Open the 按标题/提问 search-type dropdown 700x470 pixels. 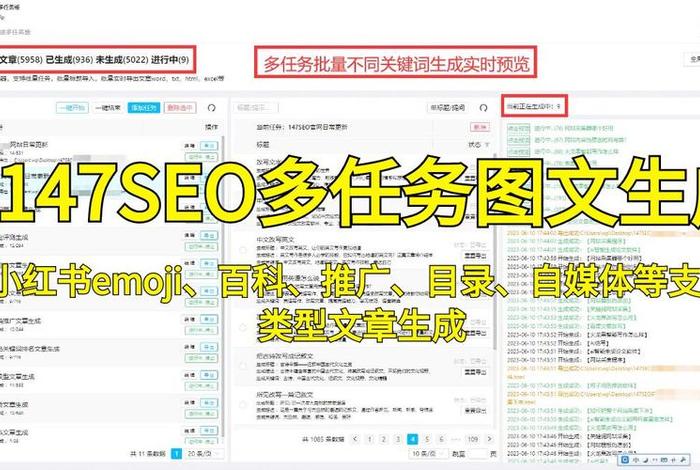447,108
